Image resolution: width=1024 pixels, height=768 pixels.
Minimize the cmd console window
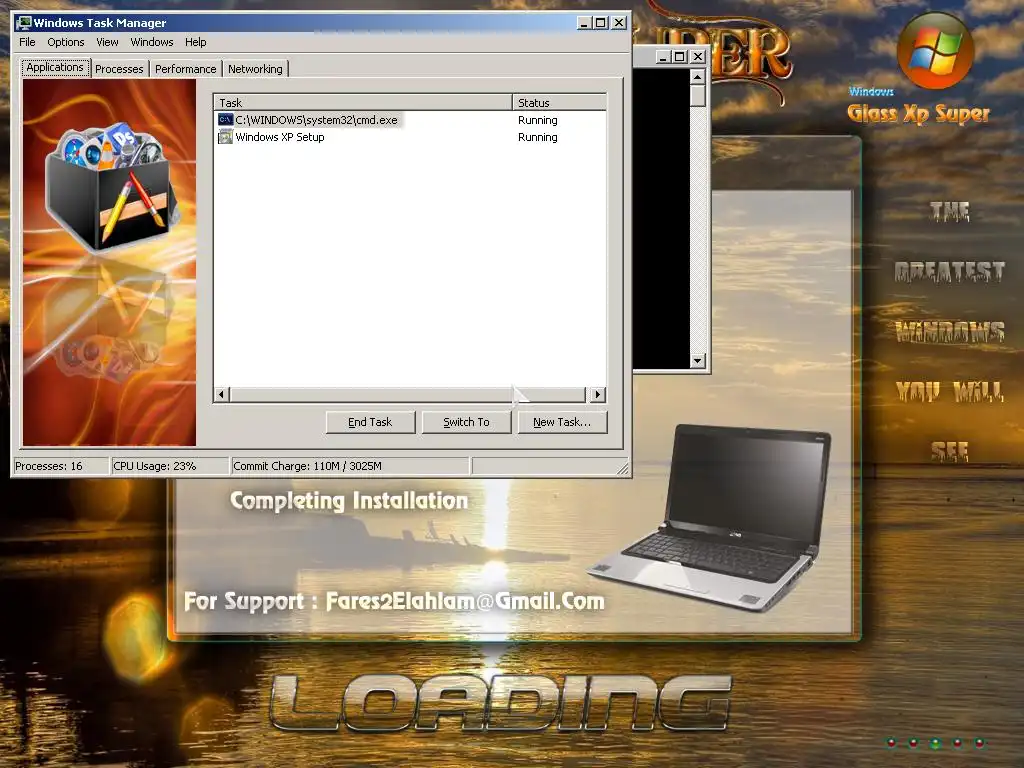663,57
